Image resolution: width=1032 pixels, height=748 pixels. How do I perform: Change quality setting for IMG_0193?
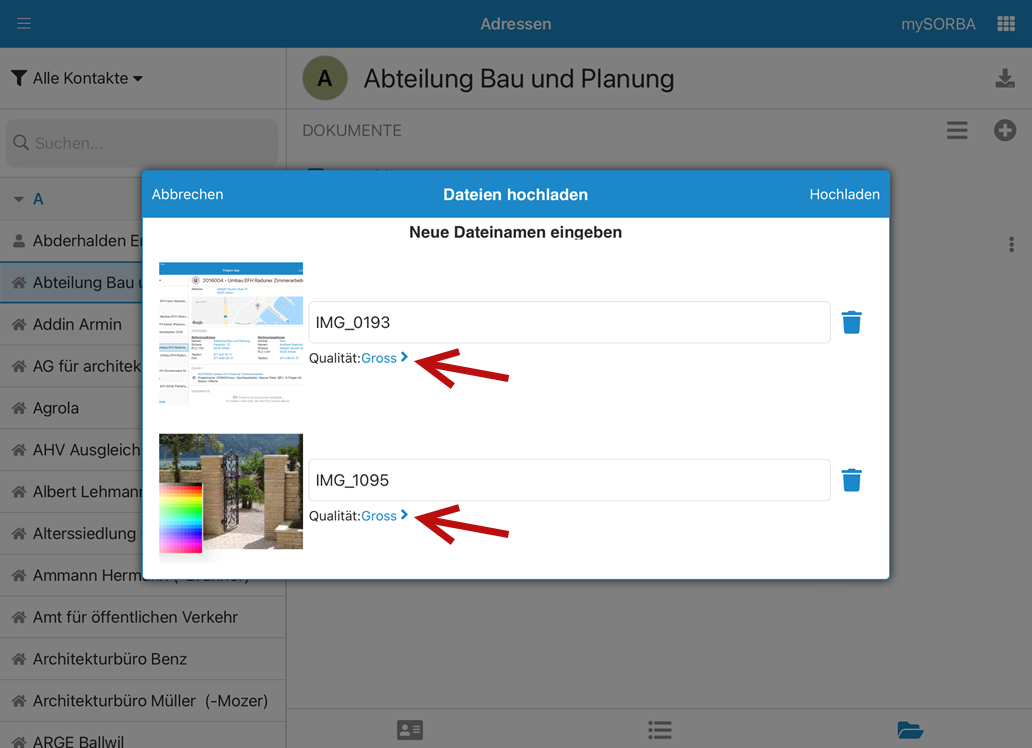click(384, 358)
